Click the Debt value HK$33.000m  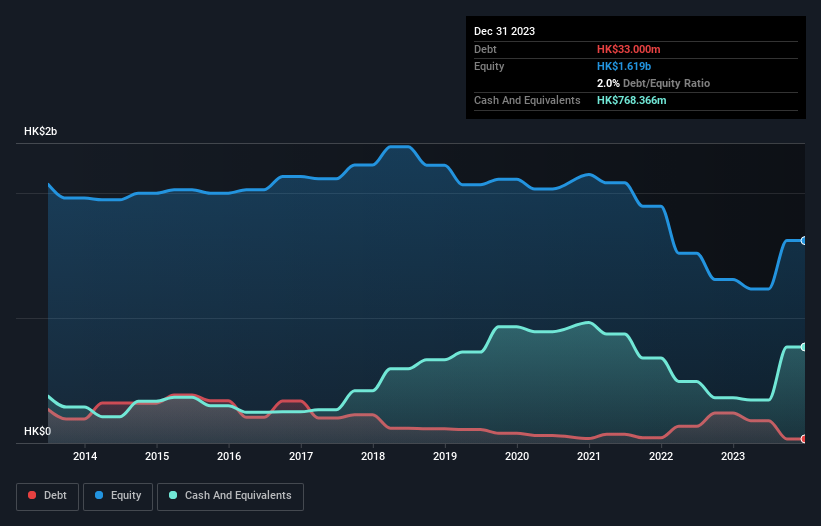pos(628,49)
